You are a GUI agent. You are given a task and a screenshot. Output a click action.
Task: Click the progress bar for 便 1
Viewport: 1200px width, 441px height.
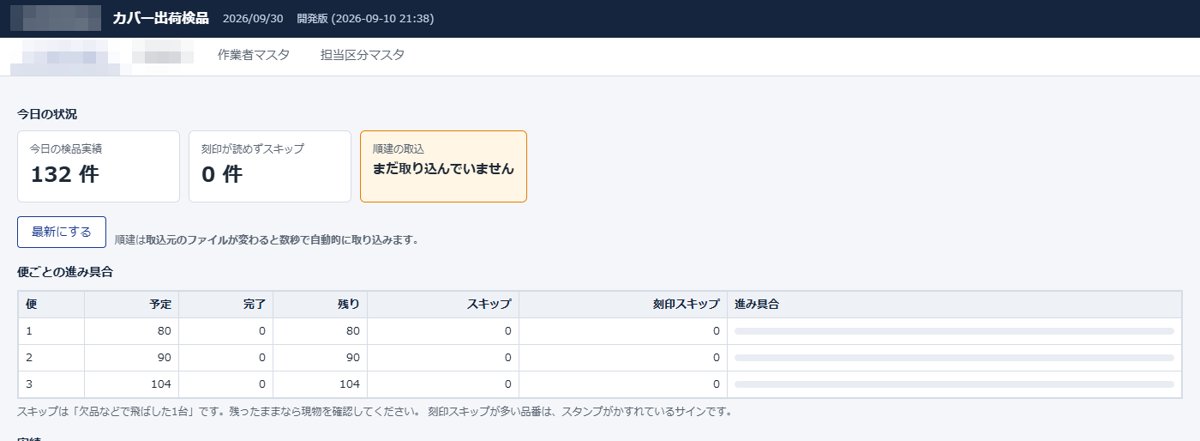point(954,331)
